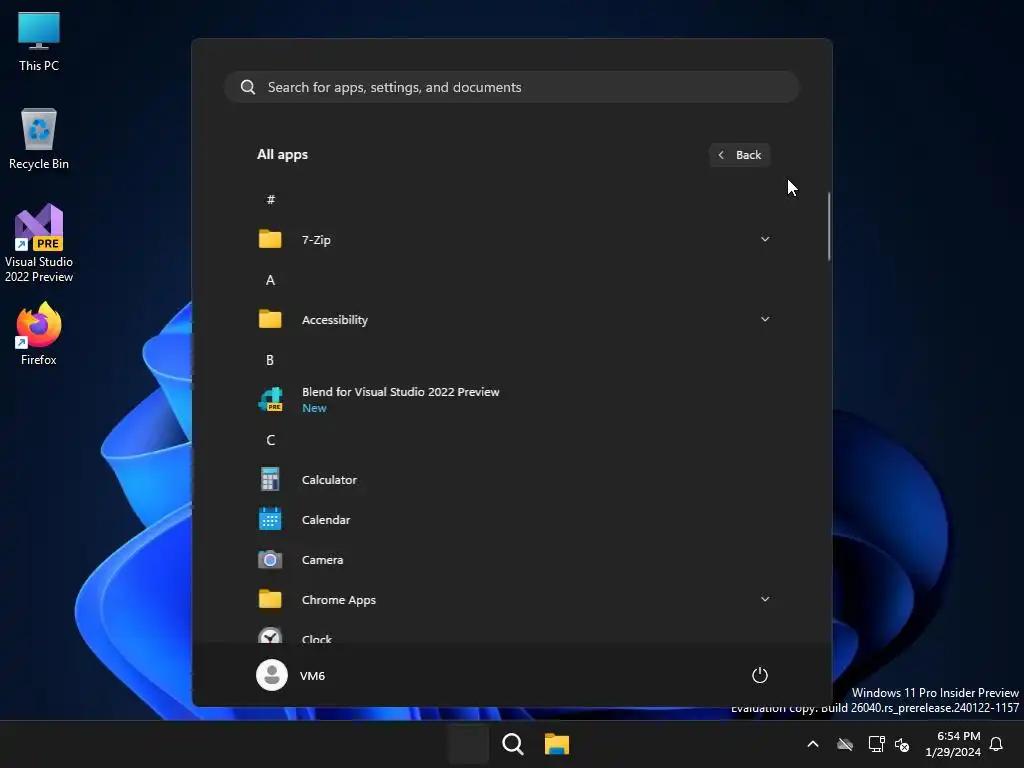Screen dimensions: 1024x768
Task: Show hidden tray icons chevron
Action: (813, 744)
